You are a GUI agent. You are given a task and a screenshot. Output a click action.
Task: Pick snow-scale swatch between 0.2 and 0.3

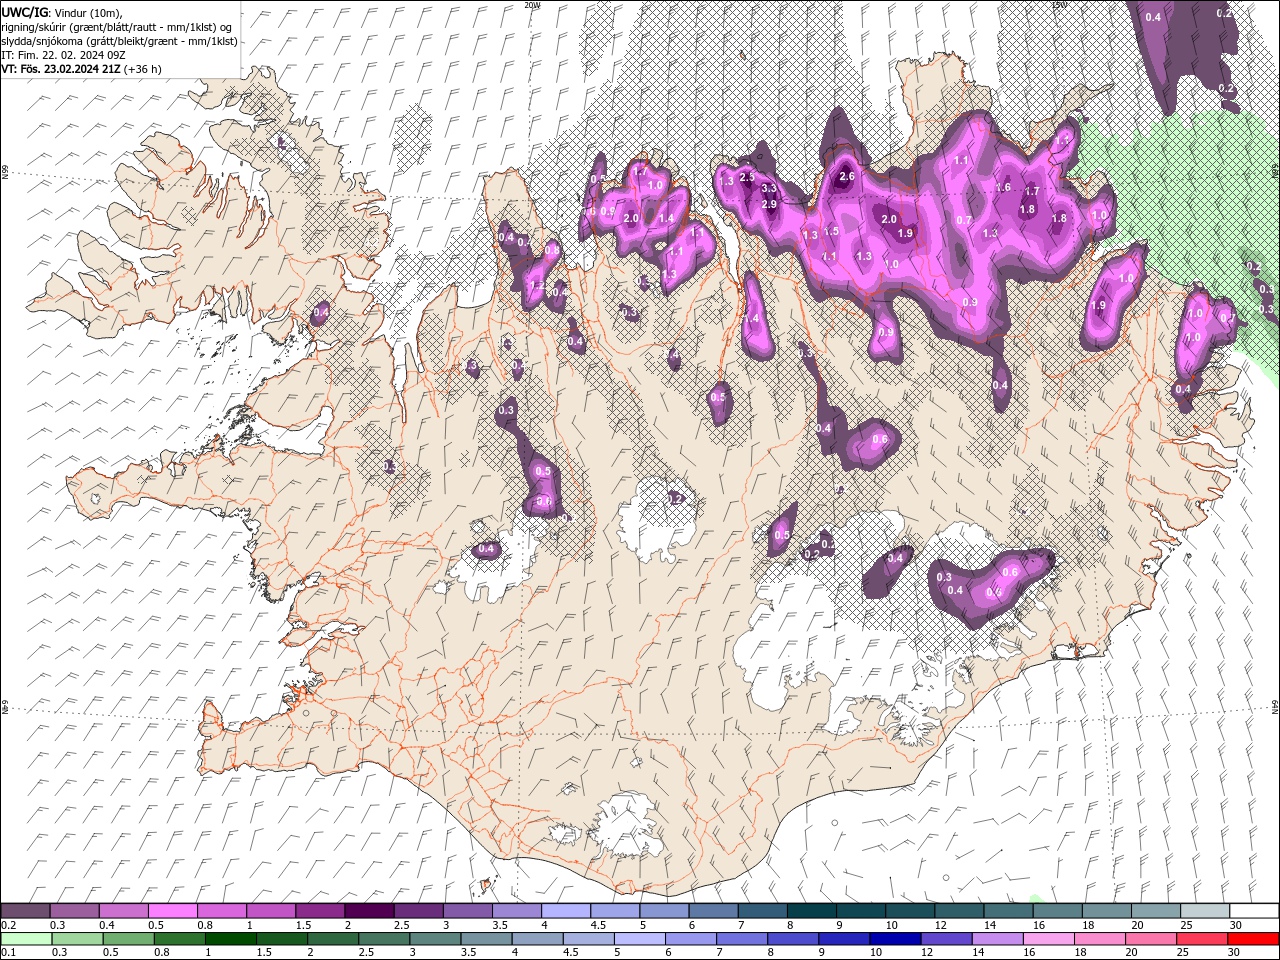pyautogui.click(x=24, y=911)
